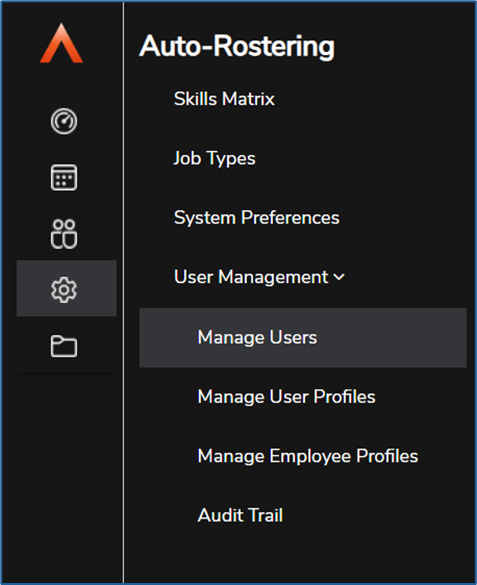This screenshot has width=477, height=585.
Task: Open System Preferences
Action: (x=257, y=218)
